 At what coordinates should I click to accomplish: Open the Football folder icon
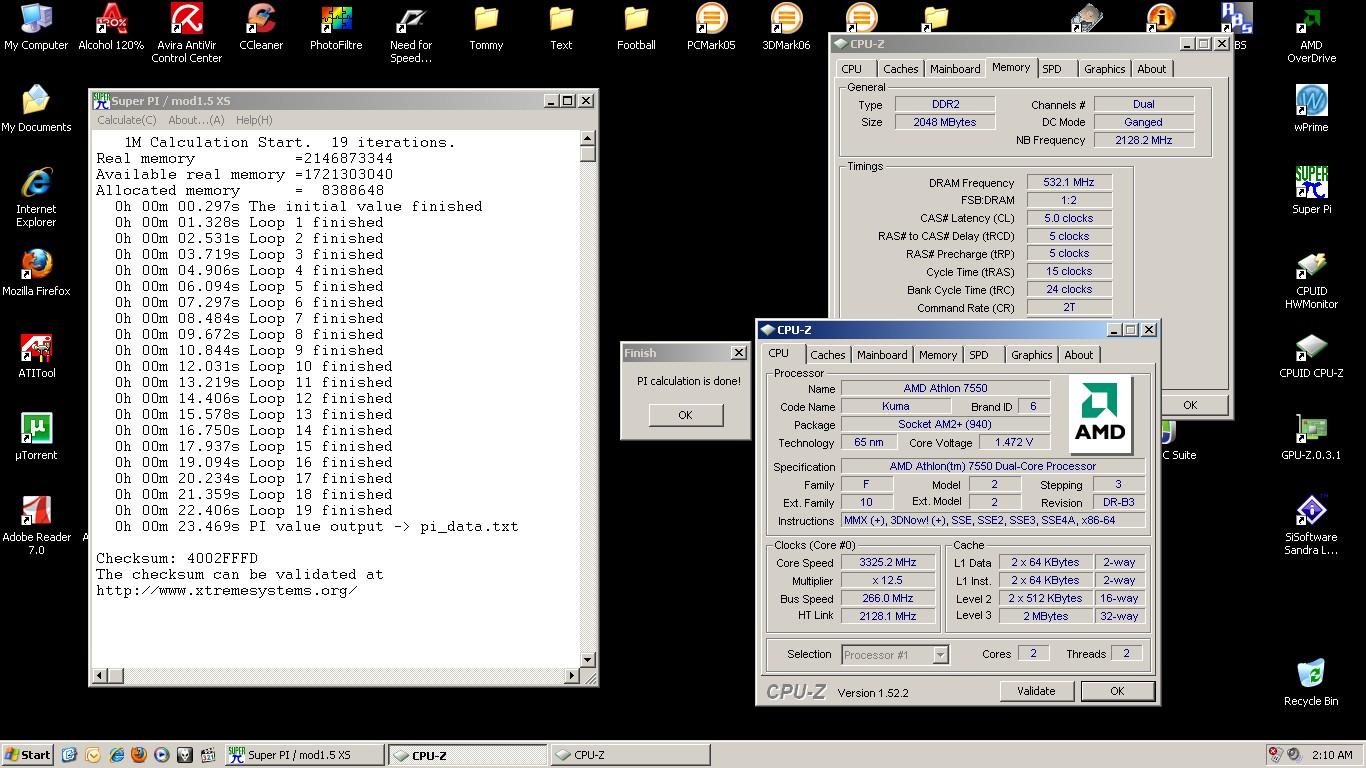coord(636,27)
